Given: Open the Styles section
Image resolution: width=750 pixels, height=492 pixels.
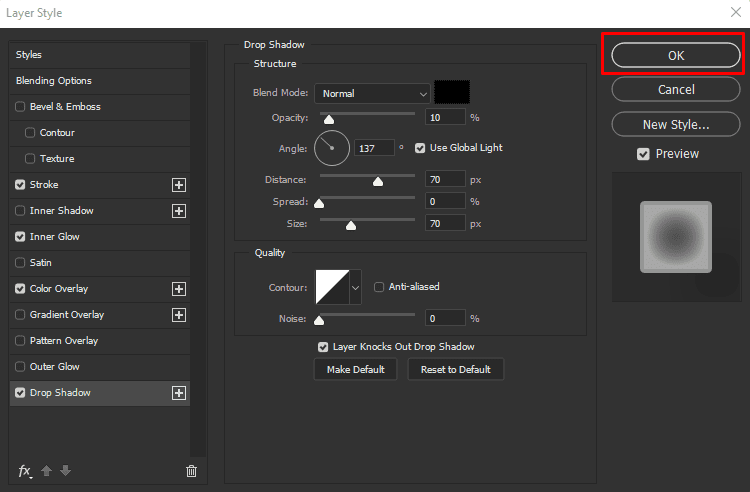Looking at the screenshot, I should (100, 55).
